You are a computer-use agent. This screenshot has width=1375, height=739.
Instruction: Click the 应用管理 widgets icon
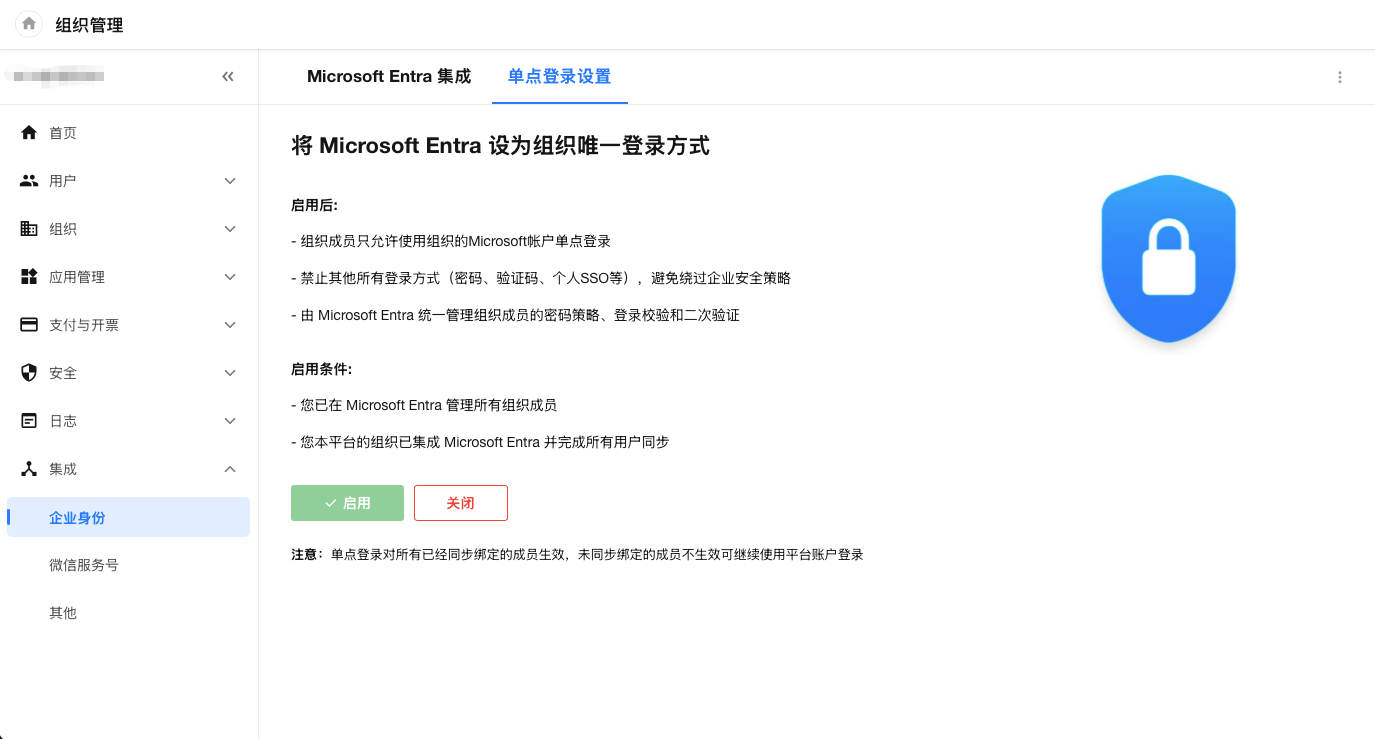click(x=29, y=277)
